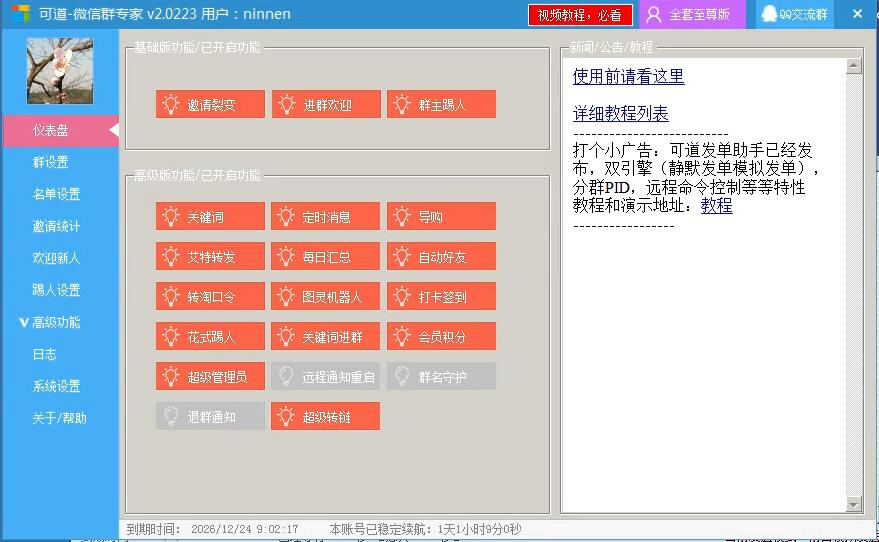This screenshot has width=879, height=542.
Task: Expand the 高级功能 sidebar section
Action: point(56,322)
